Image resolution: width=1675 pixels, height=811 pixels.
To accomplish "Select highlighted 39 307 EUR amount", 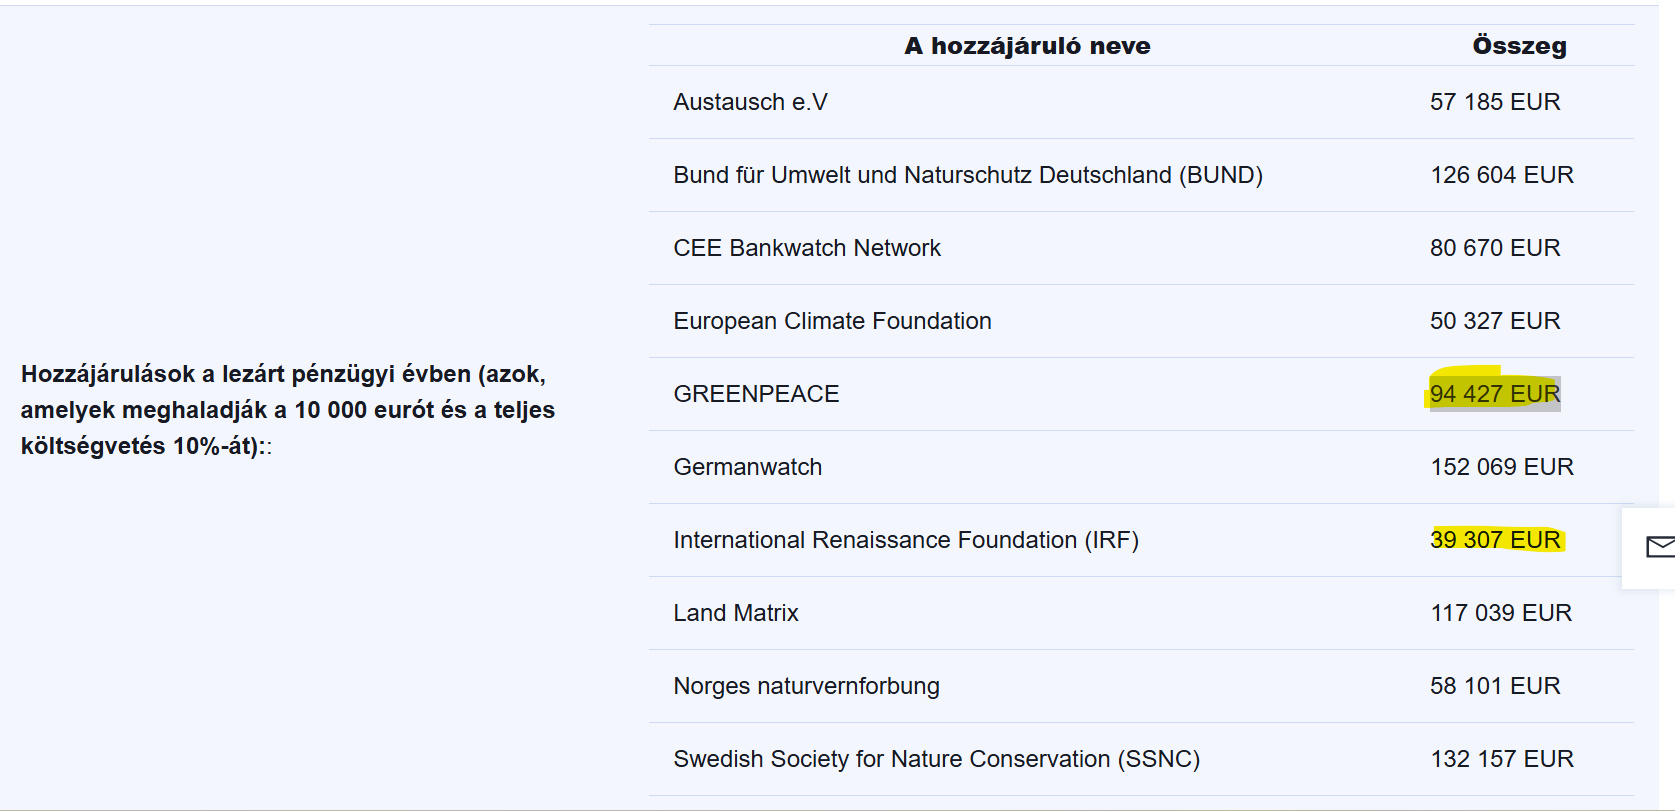I will [x=1495, y=540].
